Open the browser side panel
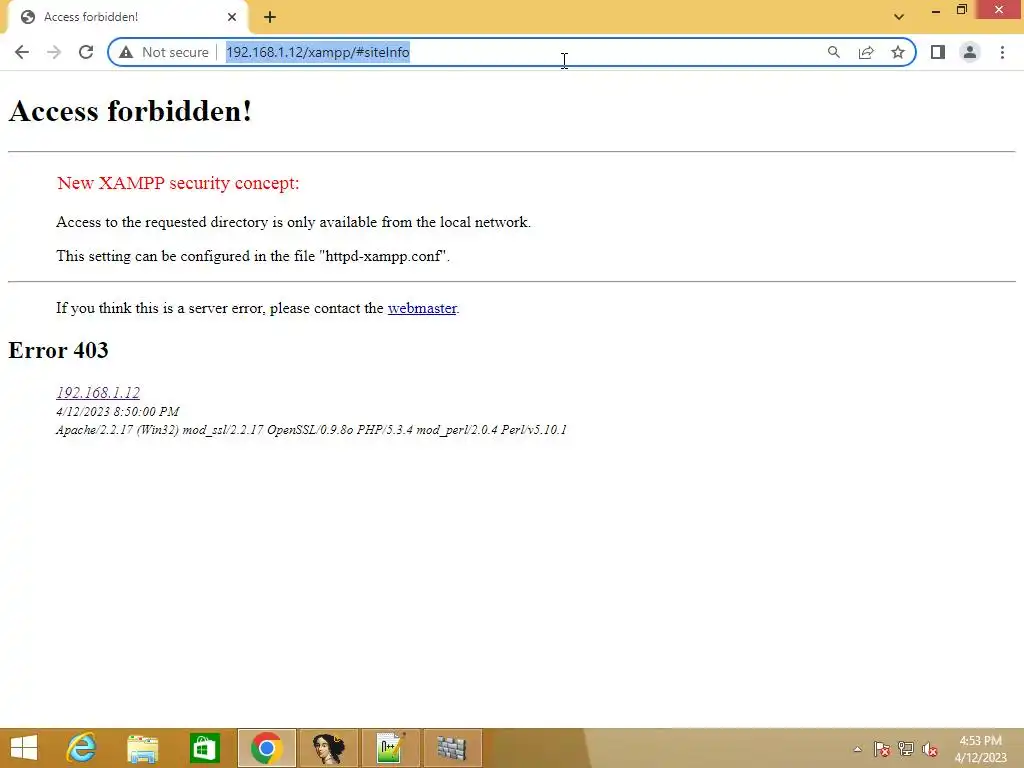The width and height of the screenshot is (1024, 768). coord(938,52)
